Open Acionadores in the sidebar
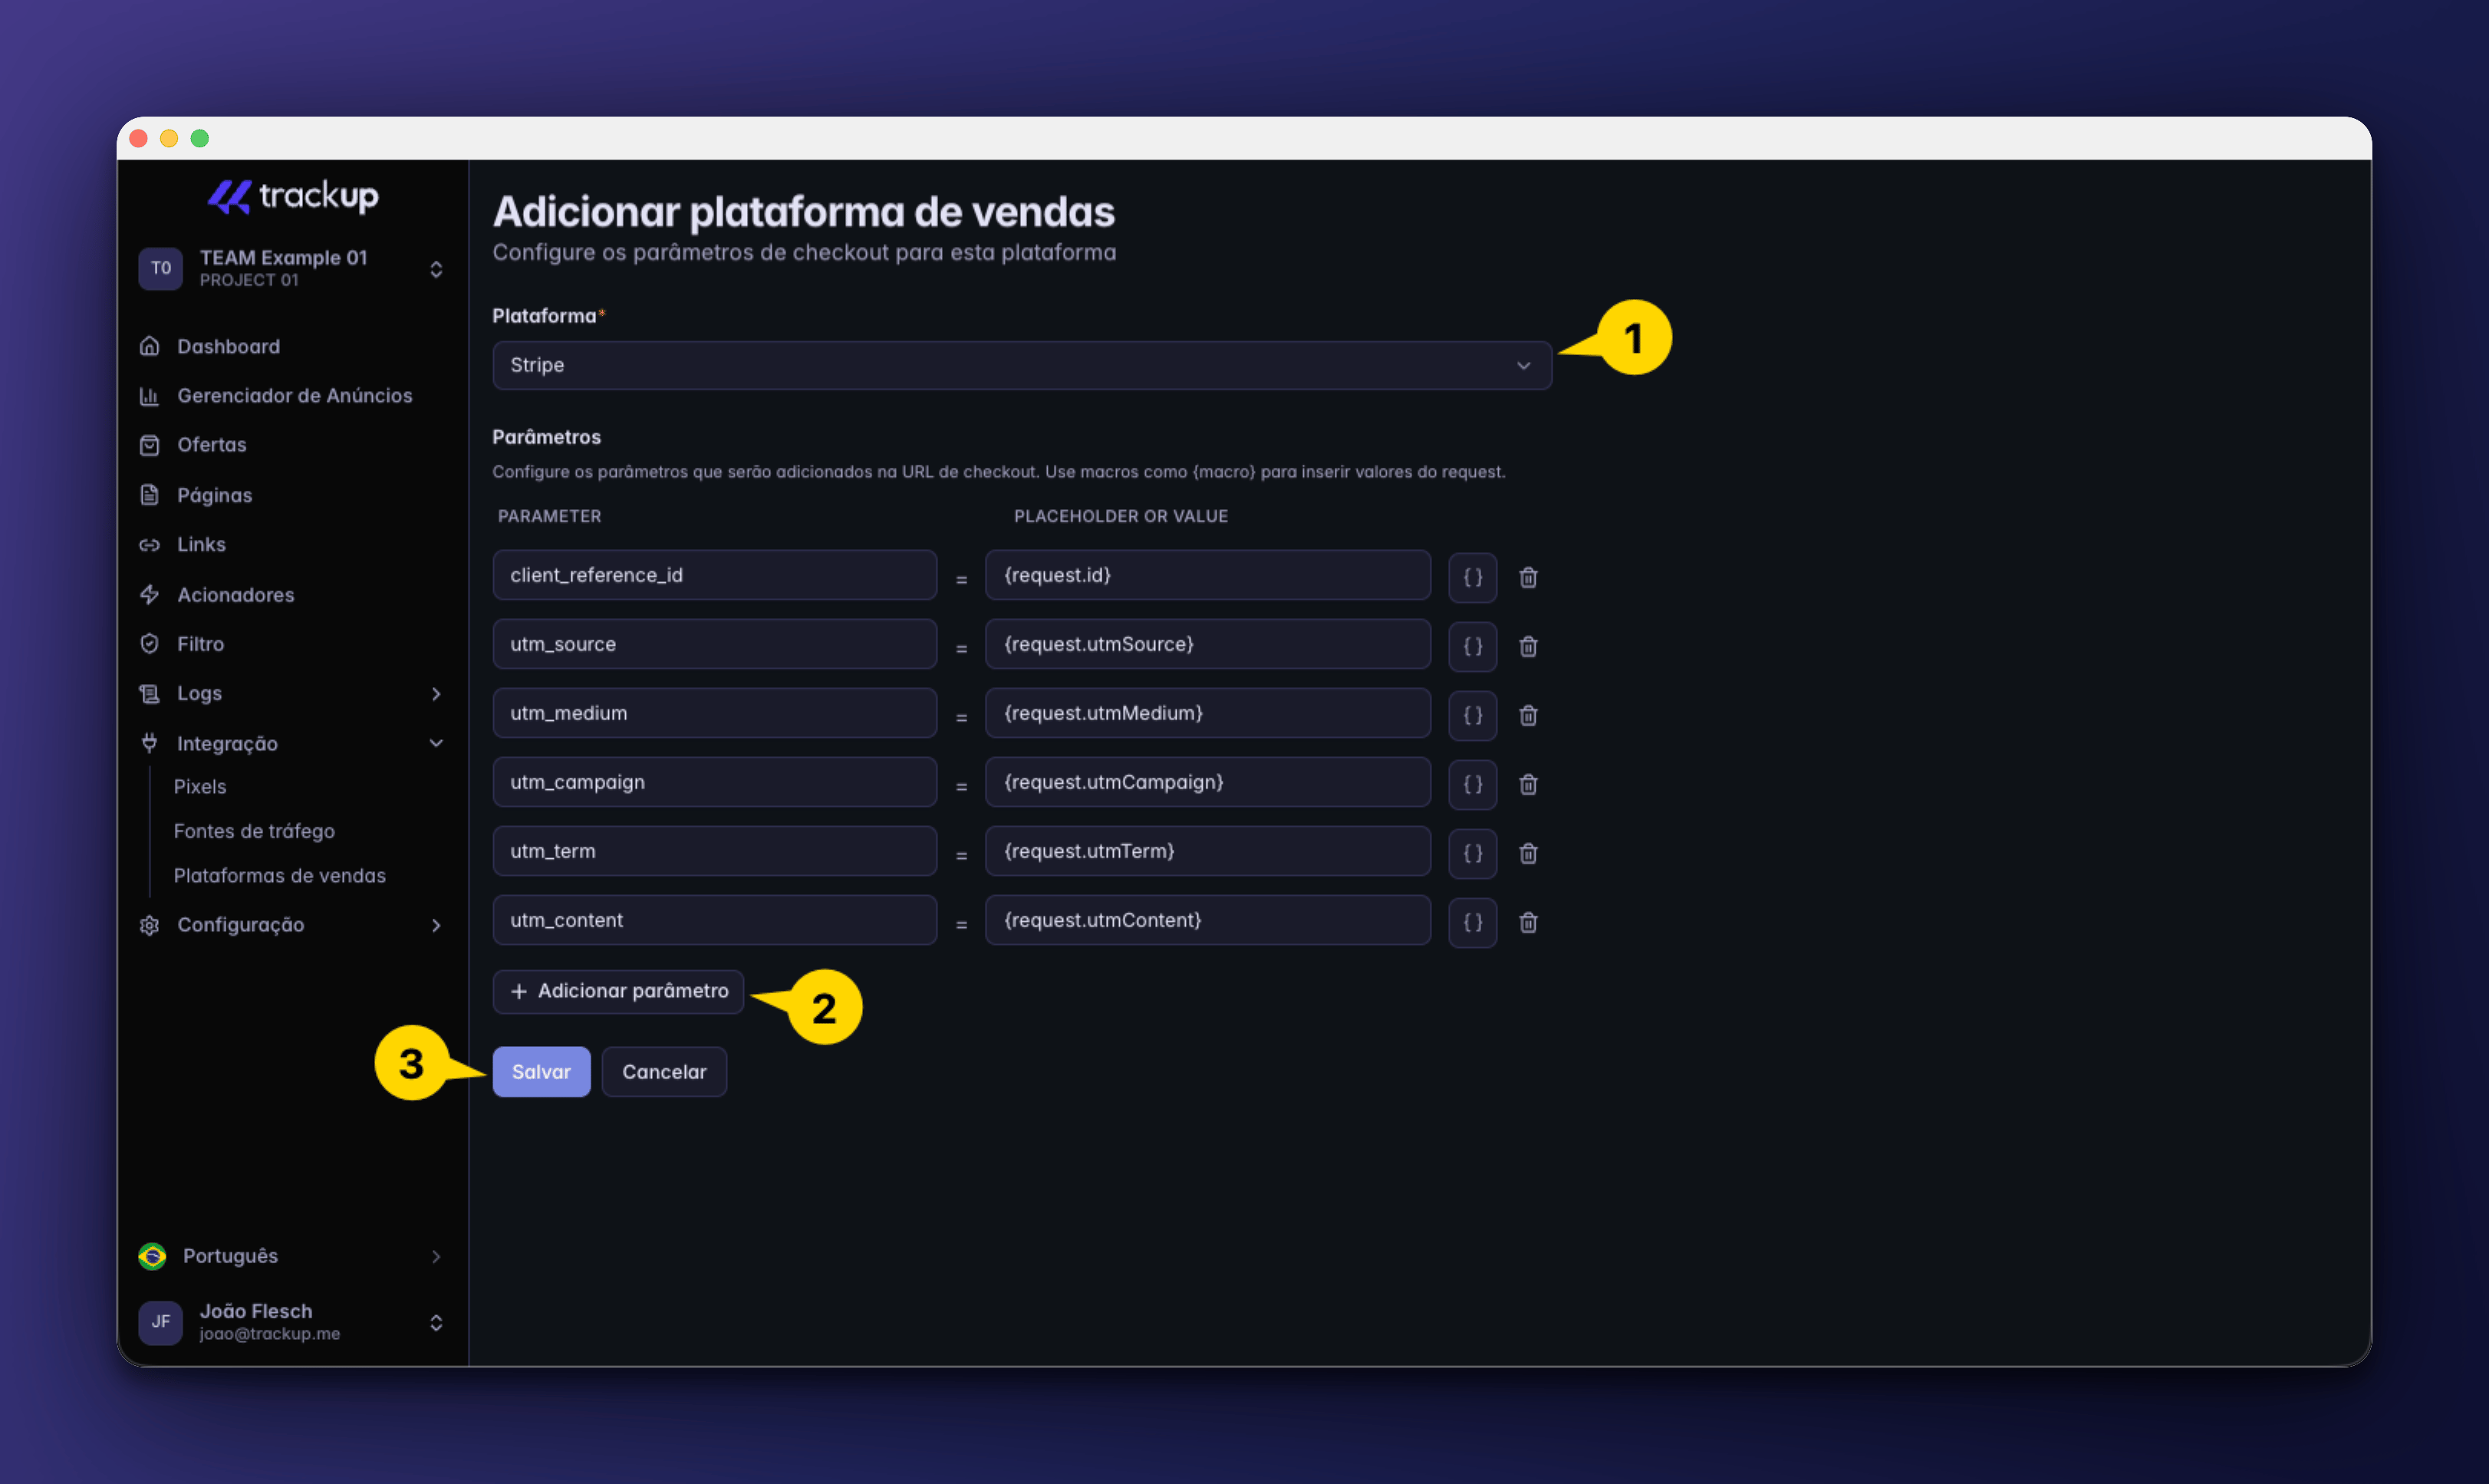Viewport: 2489px width, 1484px height. pos(236,595)
